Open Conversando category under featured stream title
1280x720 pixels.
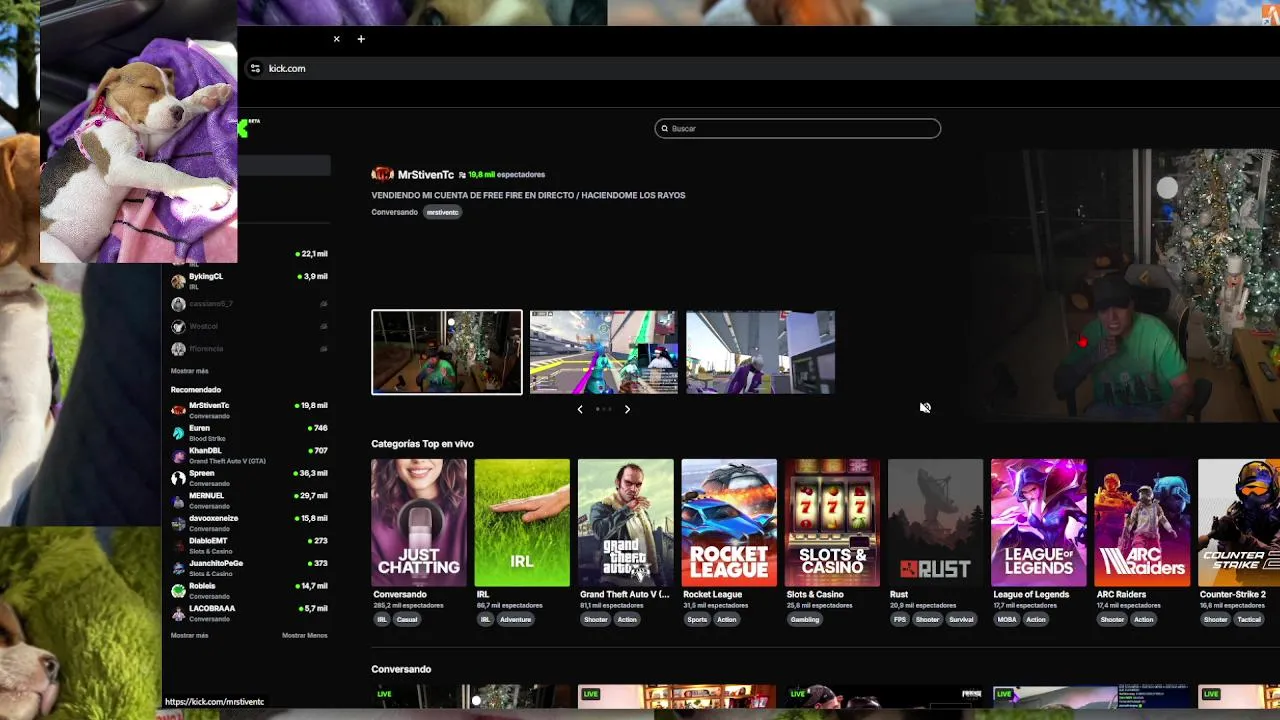point(394,212)
